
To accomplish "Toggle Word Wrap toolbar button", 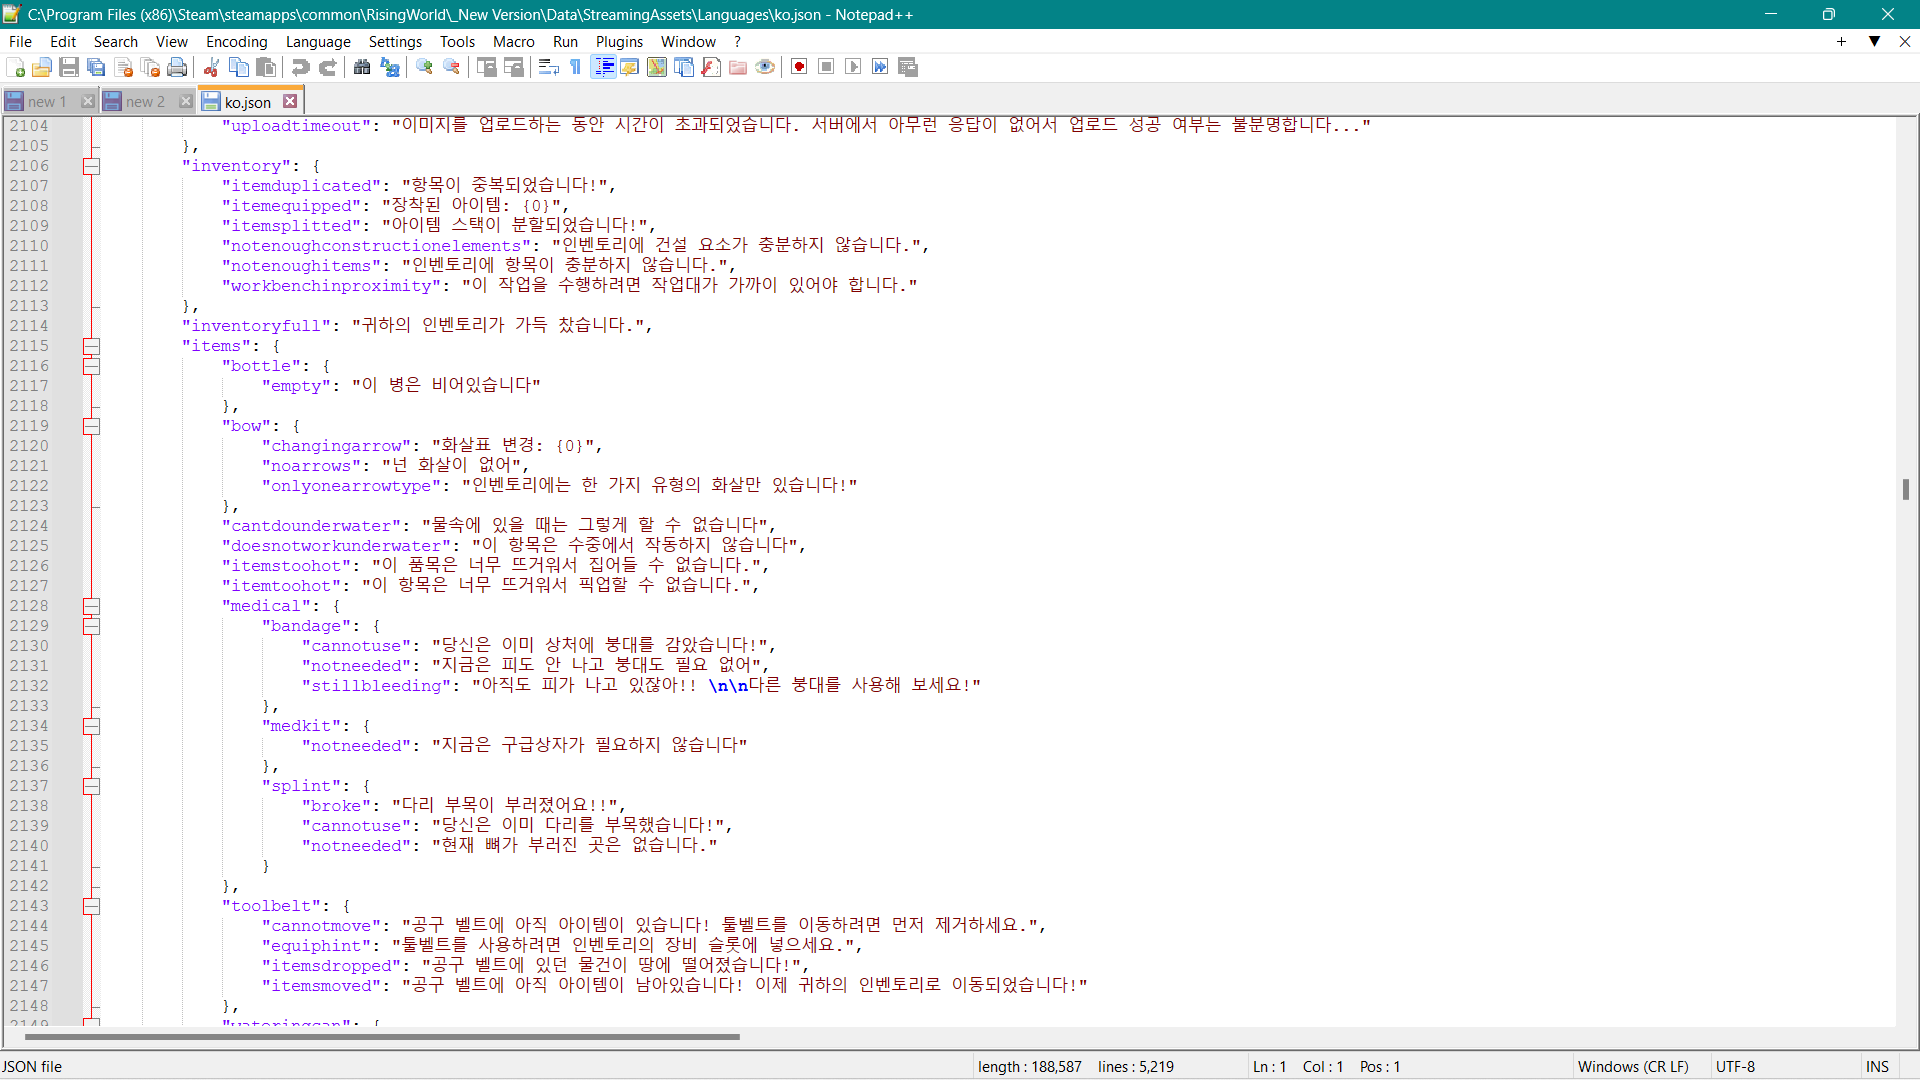I will point(548,67).
